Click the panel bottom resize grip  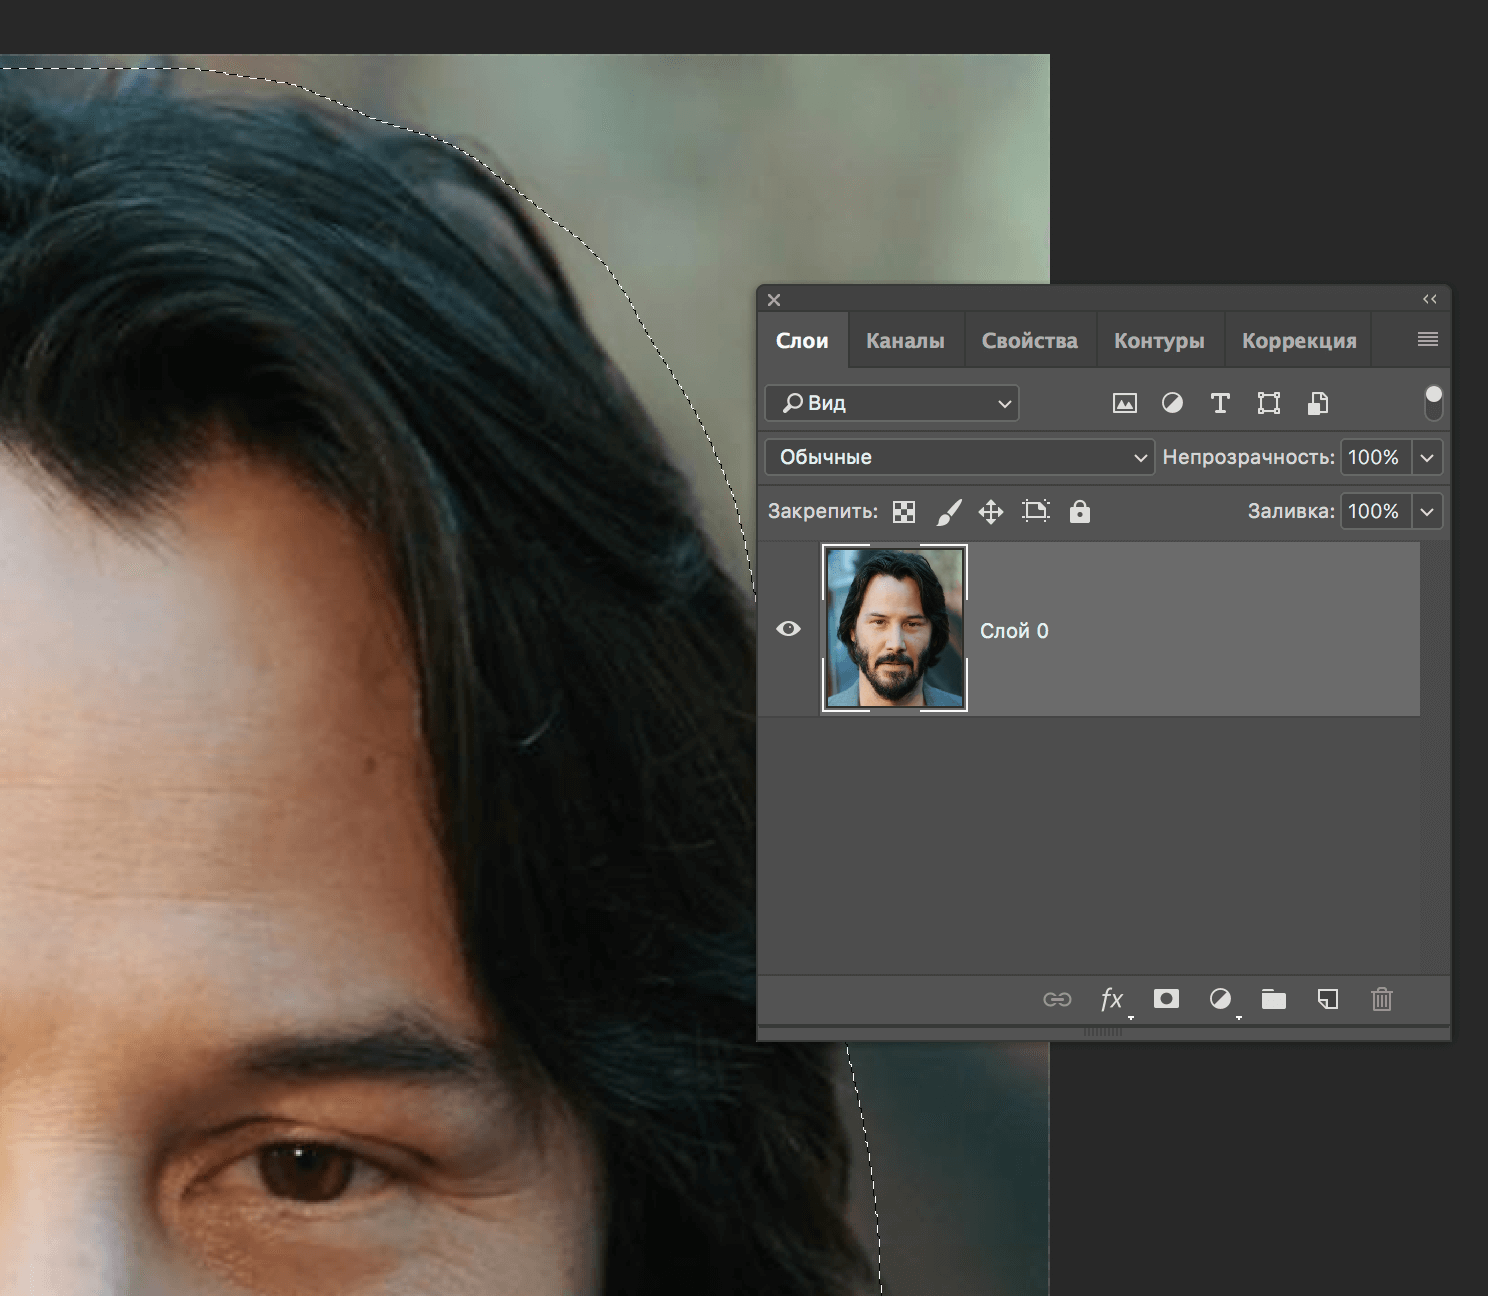click(1103, 1031)
